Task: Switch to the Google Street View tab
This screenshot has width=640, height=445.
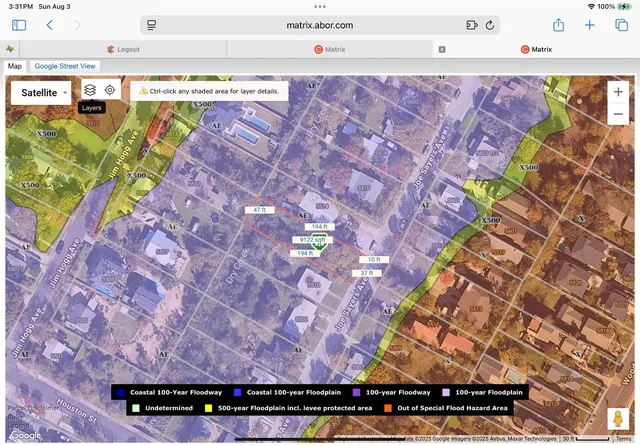Action: 65,66
